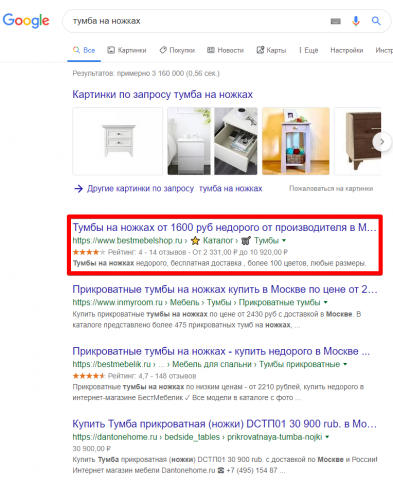Click the cart icon before Тумбы breadcrumb
The width and height of the screenshot is (393, 480).
[246, 240]
